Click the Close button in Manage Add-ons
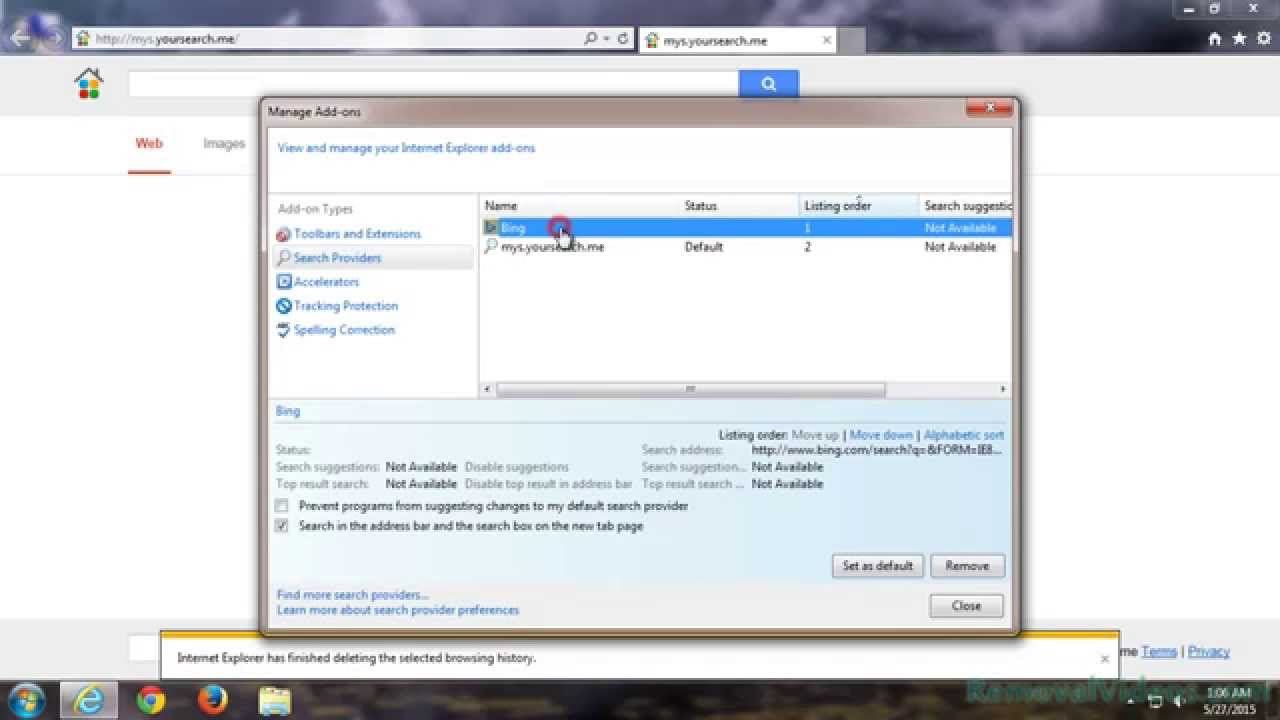 [966, 606]
